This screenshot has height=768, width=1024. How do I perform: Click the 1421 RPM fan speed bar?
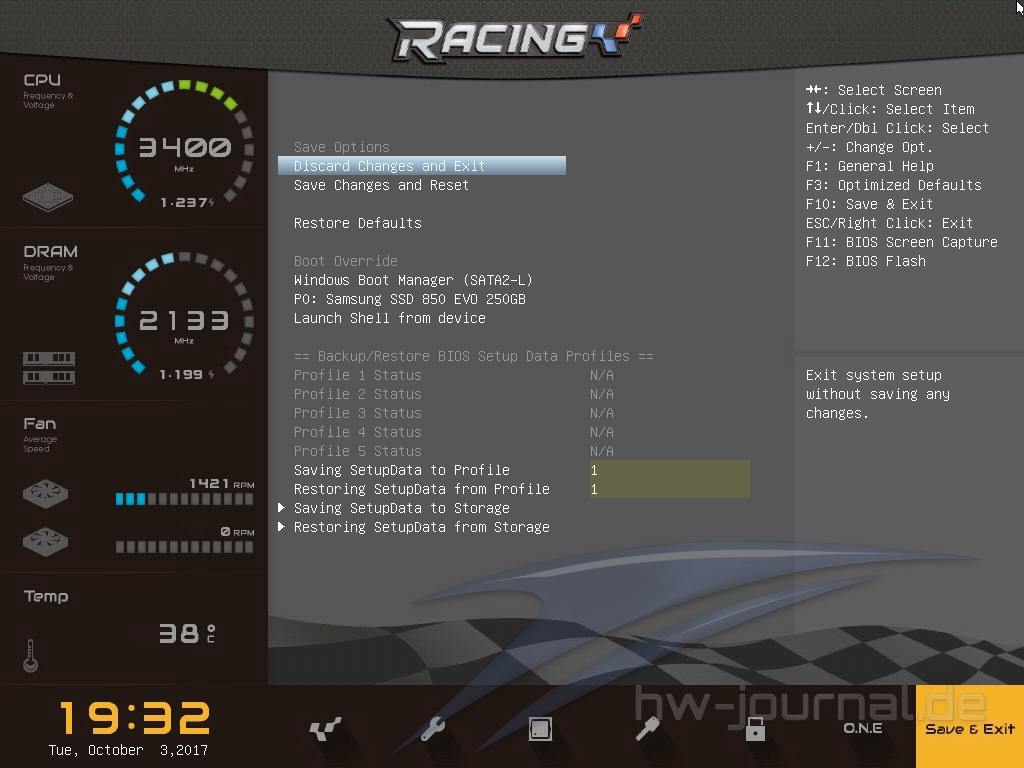[x=184, y=499]
